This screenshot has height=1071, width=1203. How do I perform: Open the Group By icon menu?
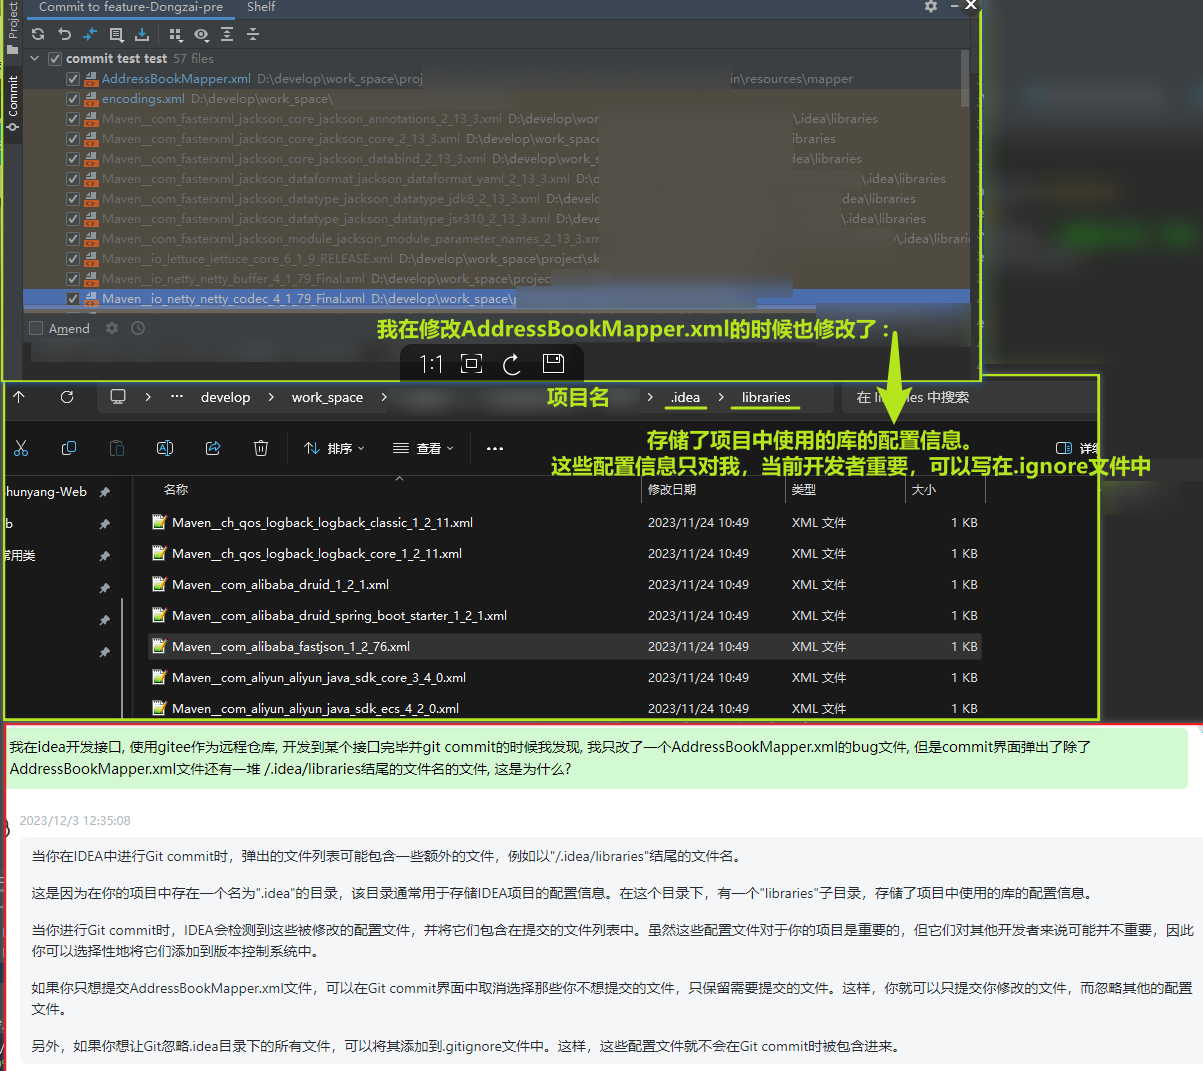[176, 34]
